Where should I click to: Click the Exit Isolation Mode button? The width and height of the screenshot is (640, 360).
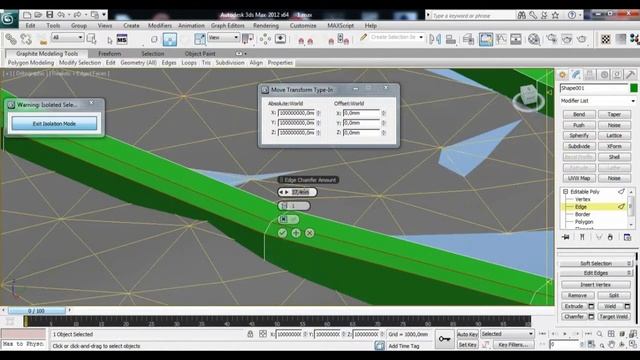point(54,124)
